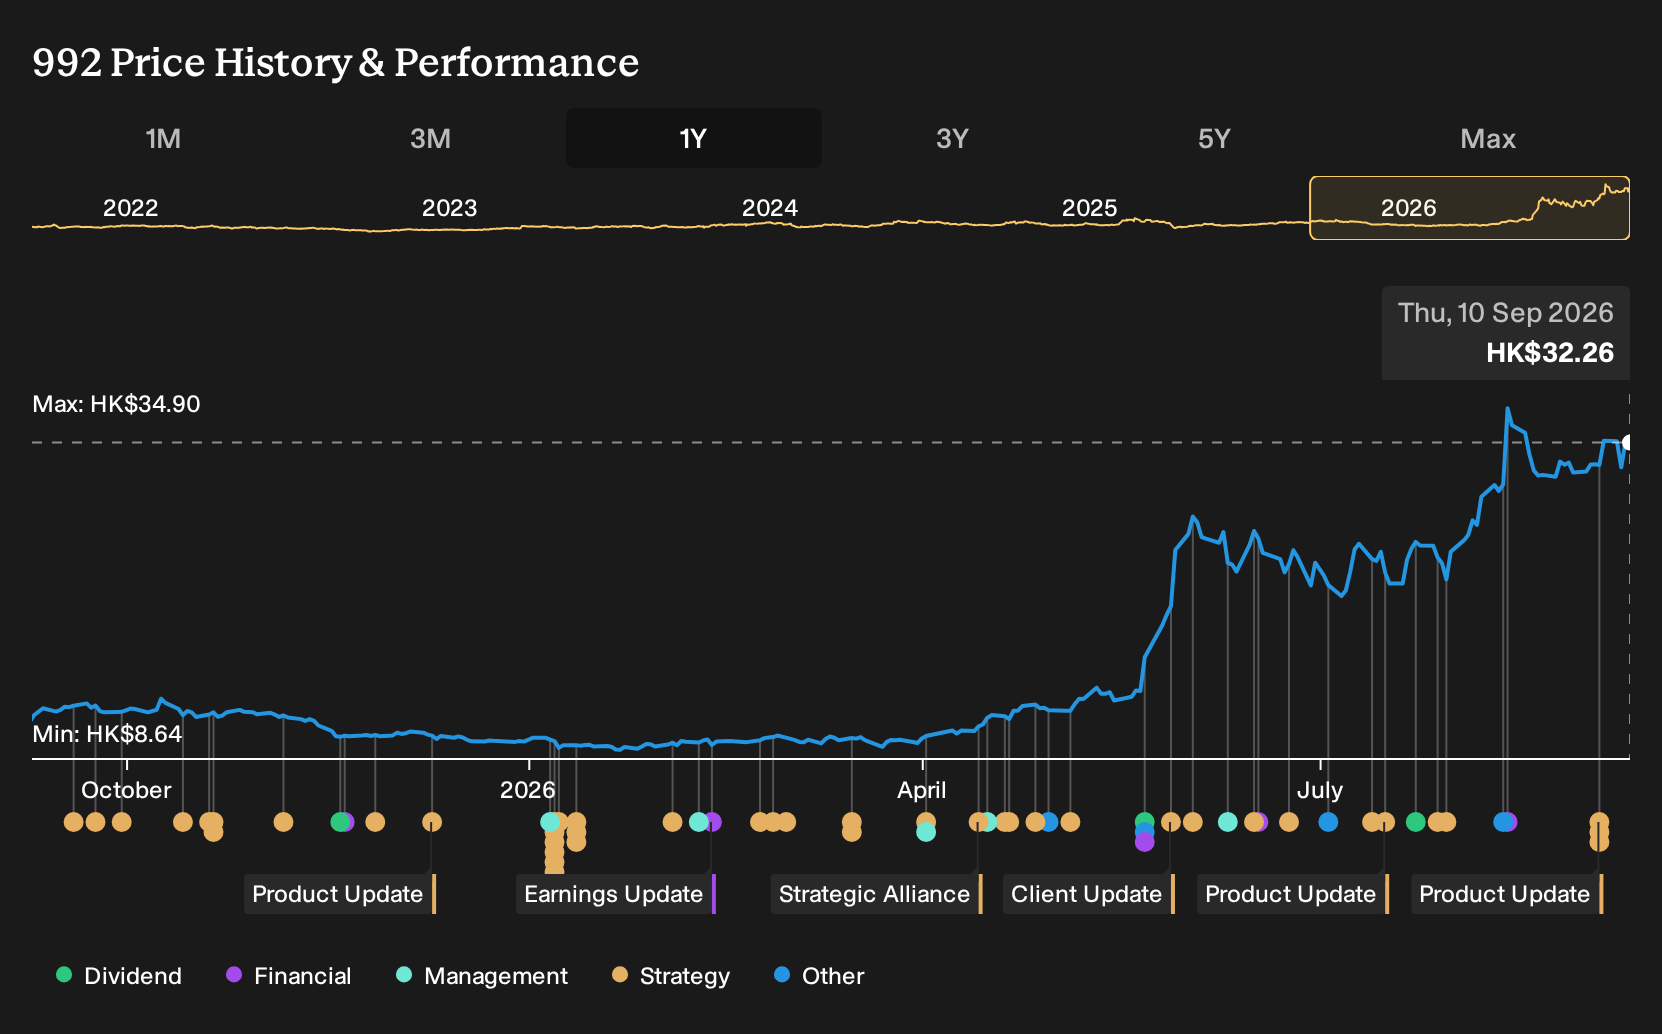Click the July axis label
Viewport: 1662px width, 1034px height.
(1320, 790)
